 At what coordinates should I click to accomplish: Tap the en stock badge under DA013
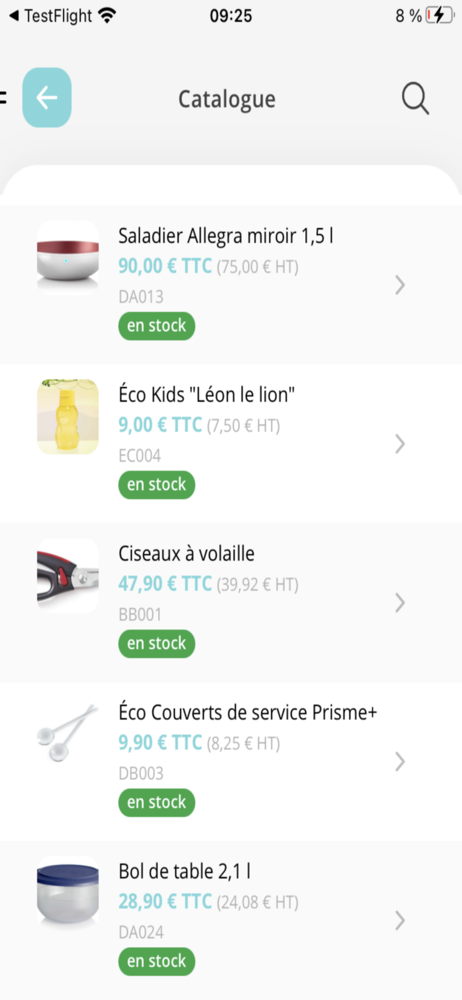tap(156, 326)
